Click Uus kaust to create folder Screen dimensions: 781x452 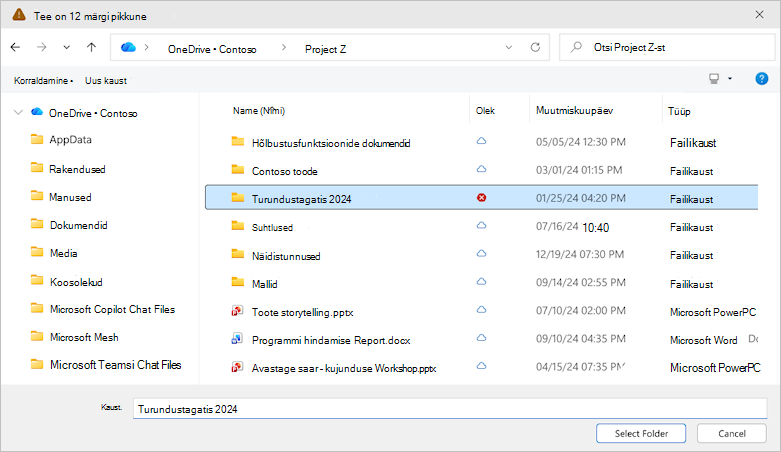tap(106, 81)
